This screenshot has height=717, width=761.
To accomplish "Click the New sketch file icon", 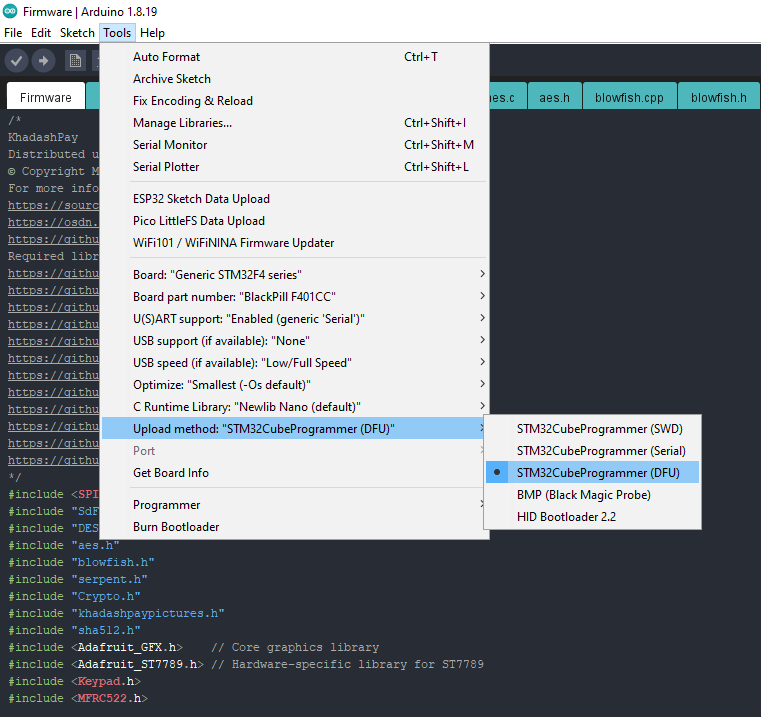I will [75, 61].
